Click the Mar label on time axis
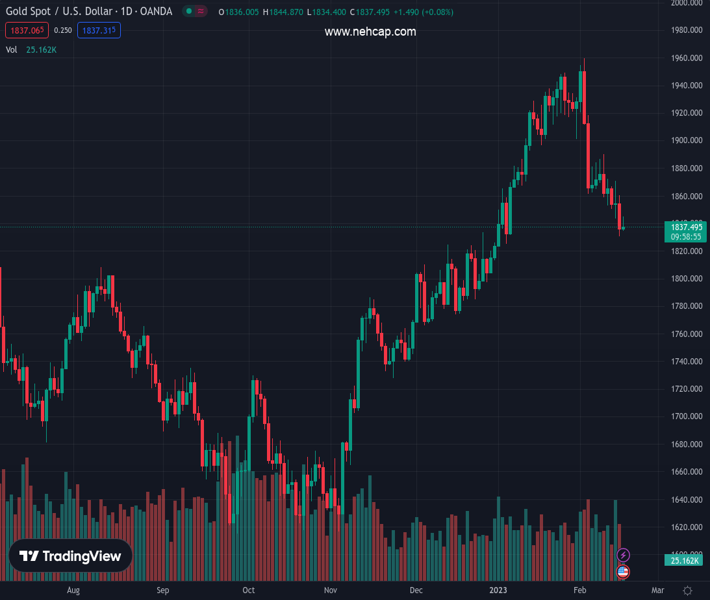Viewport: 710px width, 600px height. coord(657,591)
